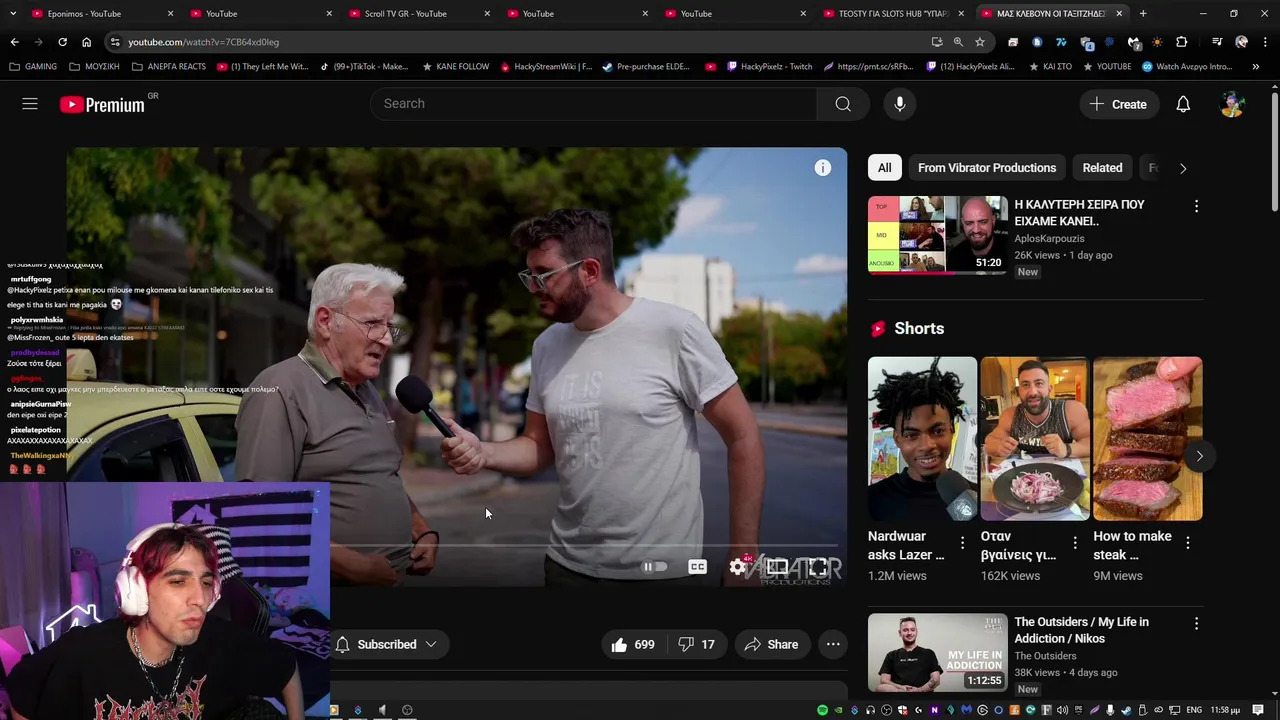
Task: Open OBS icon on taskbar
Action: [x=407, y=710]
